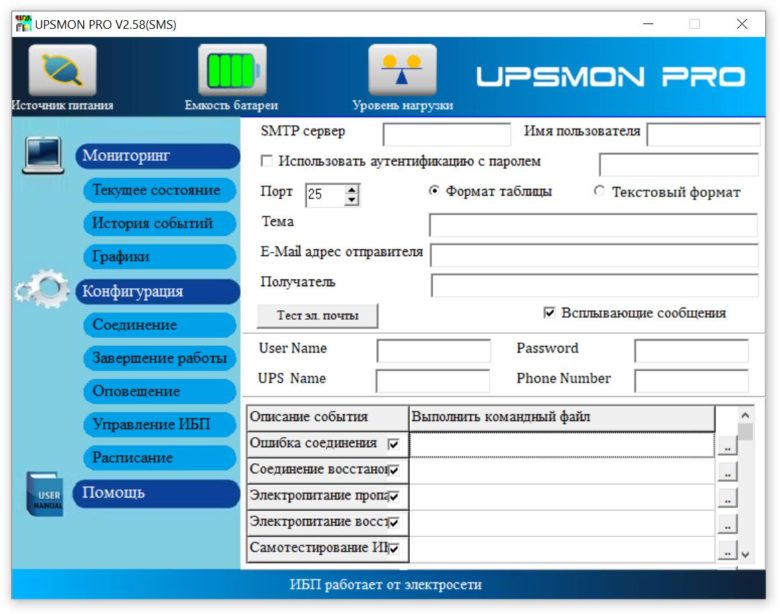Screen dimensions: 780x614
Task: Click the UPS Name input field
Action: [x=433, y=381]
